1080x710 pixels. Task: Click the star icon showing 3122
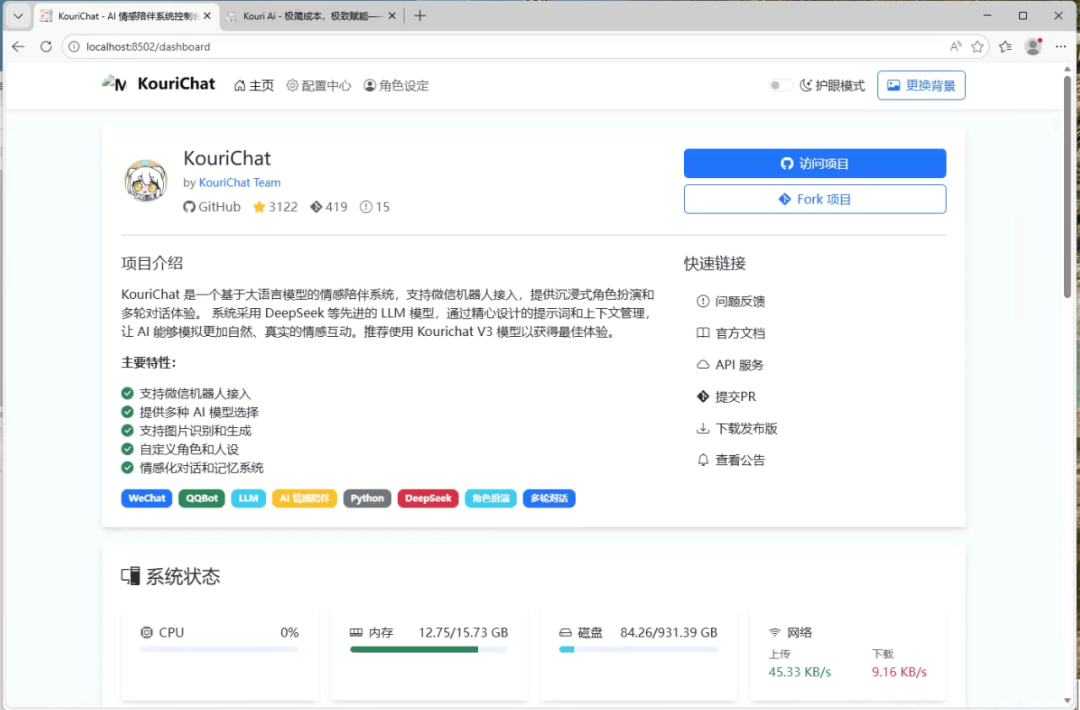[259, 207]
